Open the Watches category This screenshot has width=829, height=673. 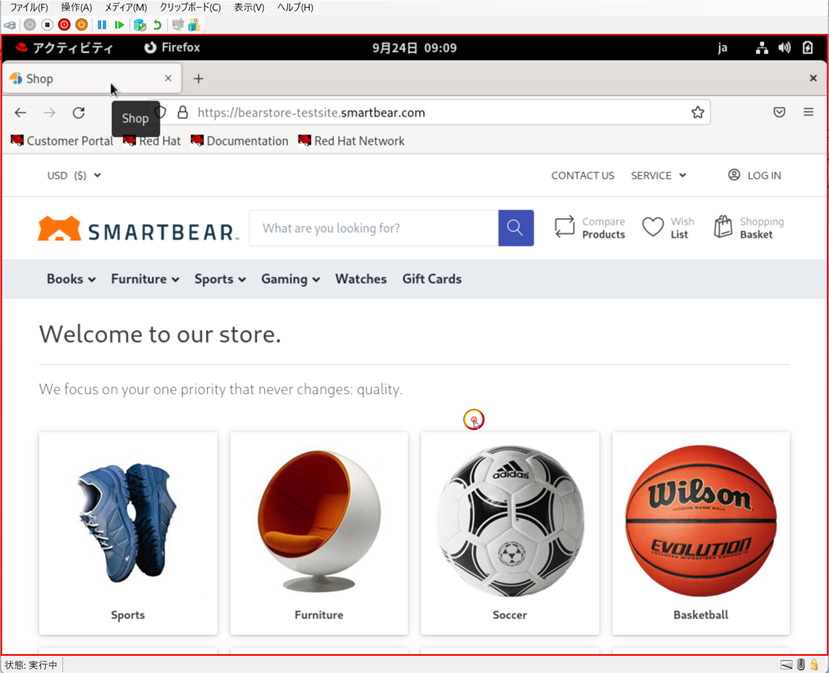pyautogui.click(x=360, y=279)
